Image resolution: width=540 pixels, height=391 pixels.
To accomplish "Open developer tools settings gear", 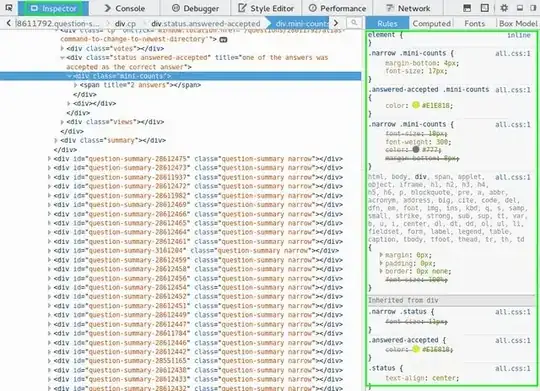I will tap(504, 8).
